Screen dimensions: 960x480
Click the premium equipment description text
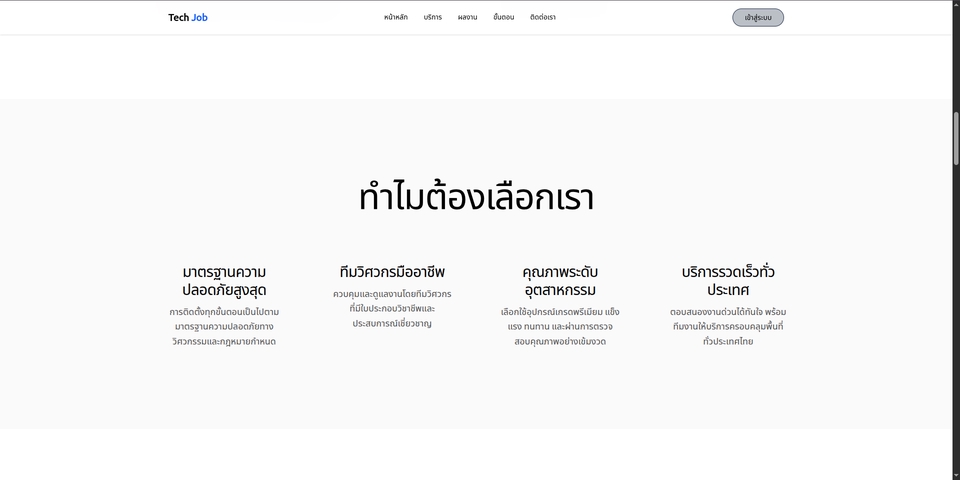click(x=560, y=326)
